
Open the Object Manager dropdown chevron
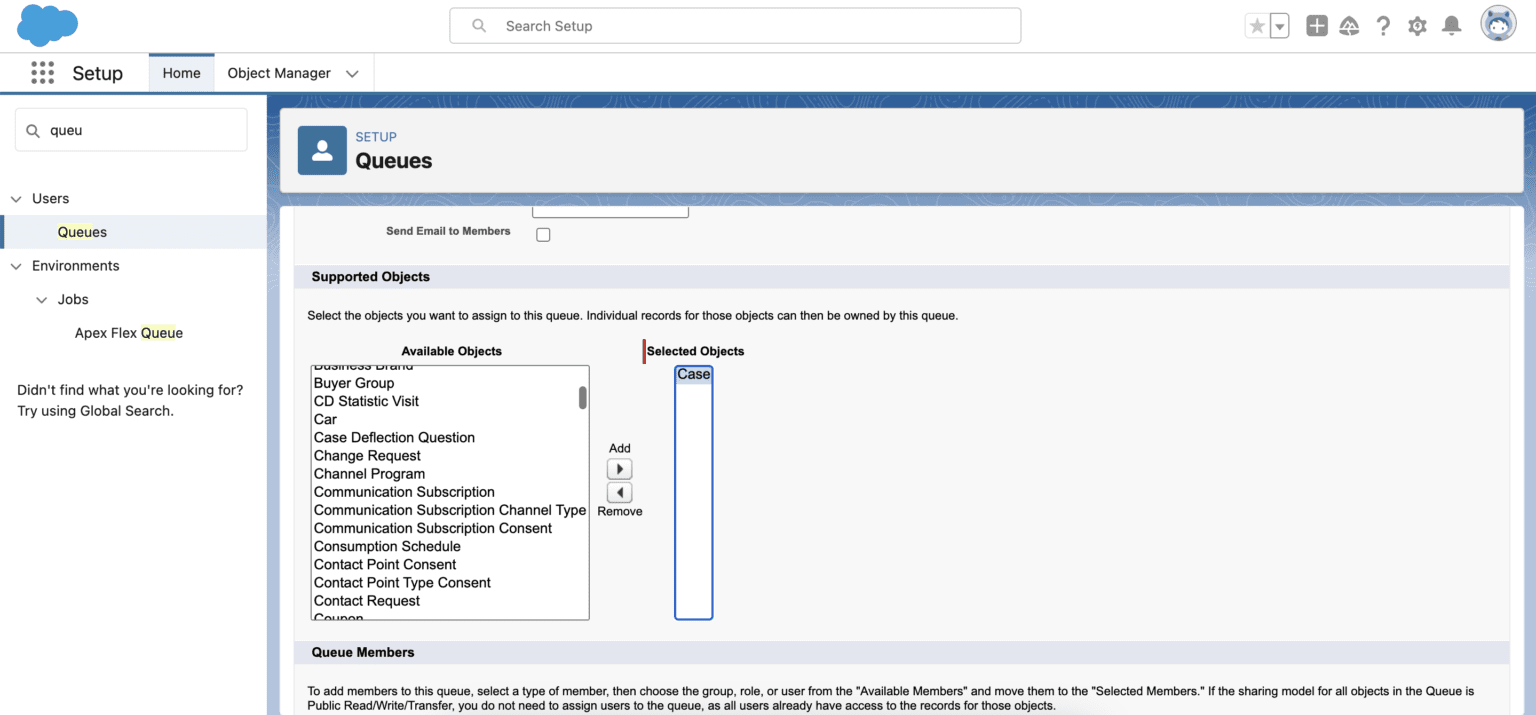[352, 72]
